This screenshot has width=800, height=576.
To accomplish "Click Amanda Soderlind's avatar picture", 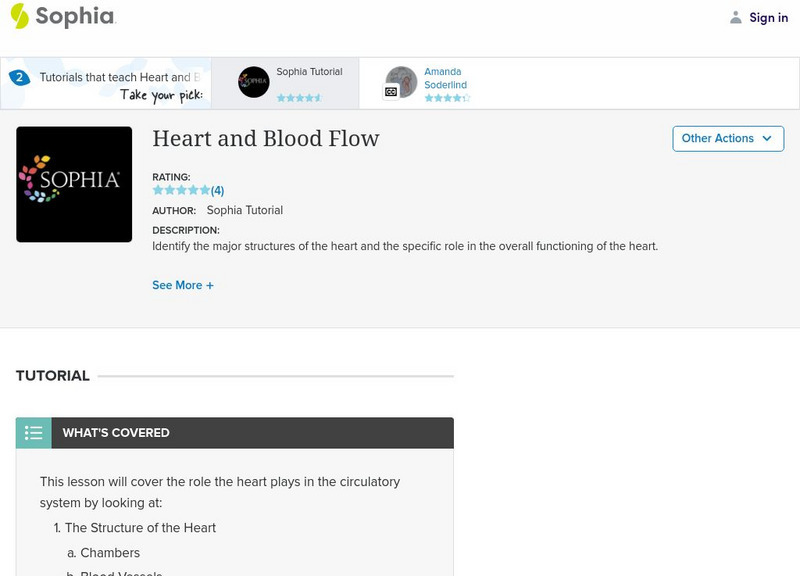I will pos(402,80).
